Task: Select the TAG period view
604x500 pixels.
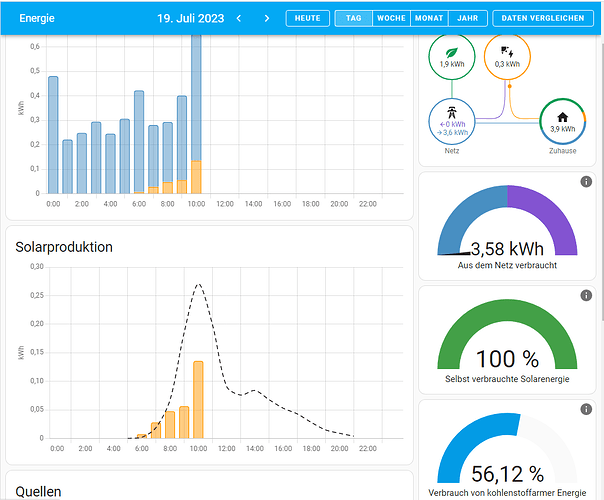Action: (352, 18)
